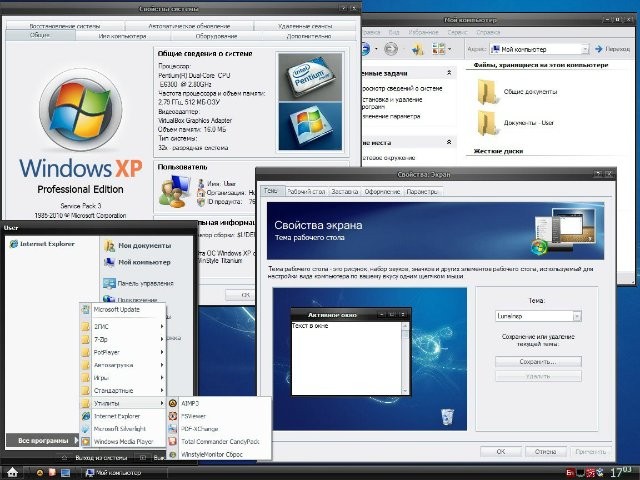The height and width of the screenshot is (480, 640).
Task: Click OK in display properties dialog
Action: pyautogui.click(x=501, y=451)
